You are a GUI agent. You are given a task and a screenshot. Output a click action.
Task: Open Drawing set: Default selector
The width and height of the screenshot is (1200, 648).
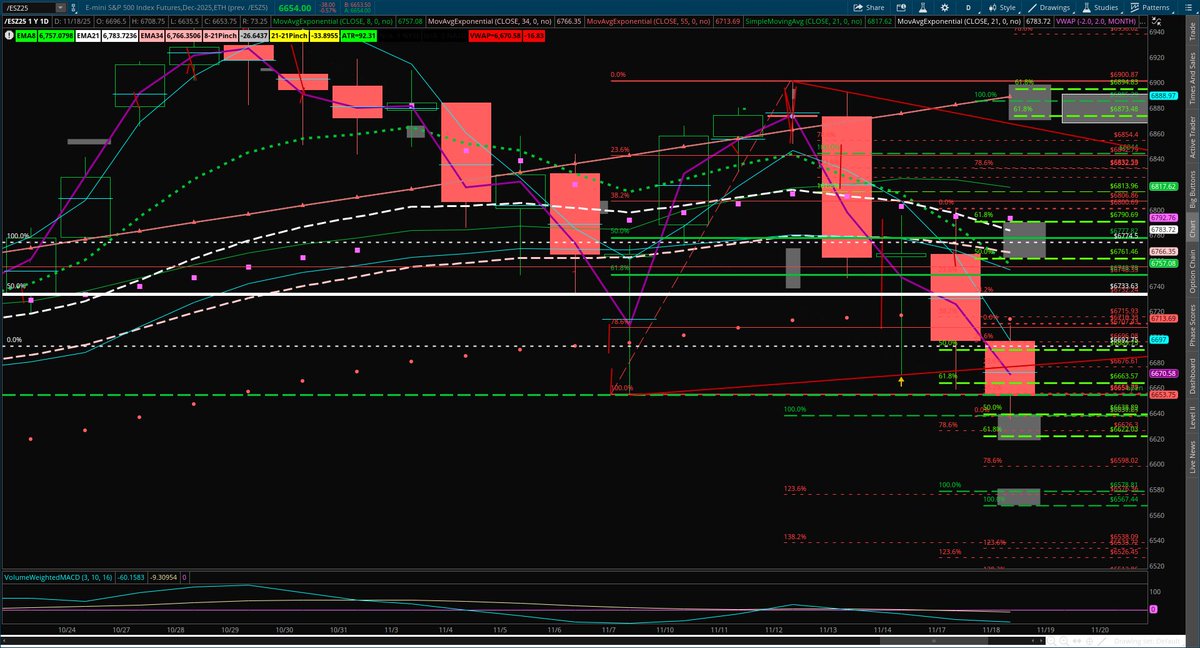point(1147,641)
